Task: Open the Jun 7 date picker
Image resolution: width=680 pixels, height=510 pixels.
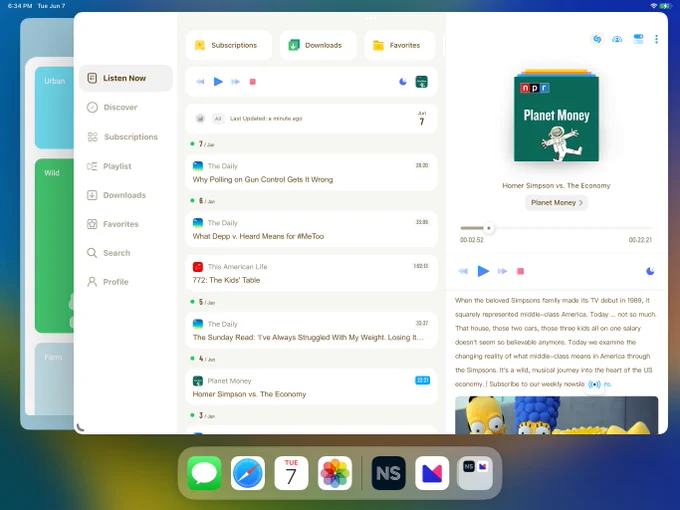Action: click(x=422, y=118)
